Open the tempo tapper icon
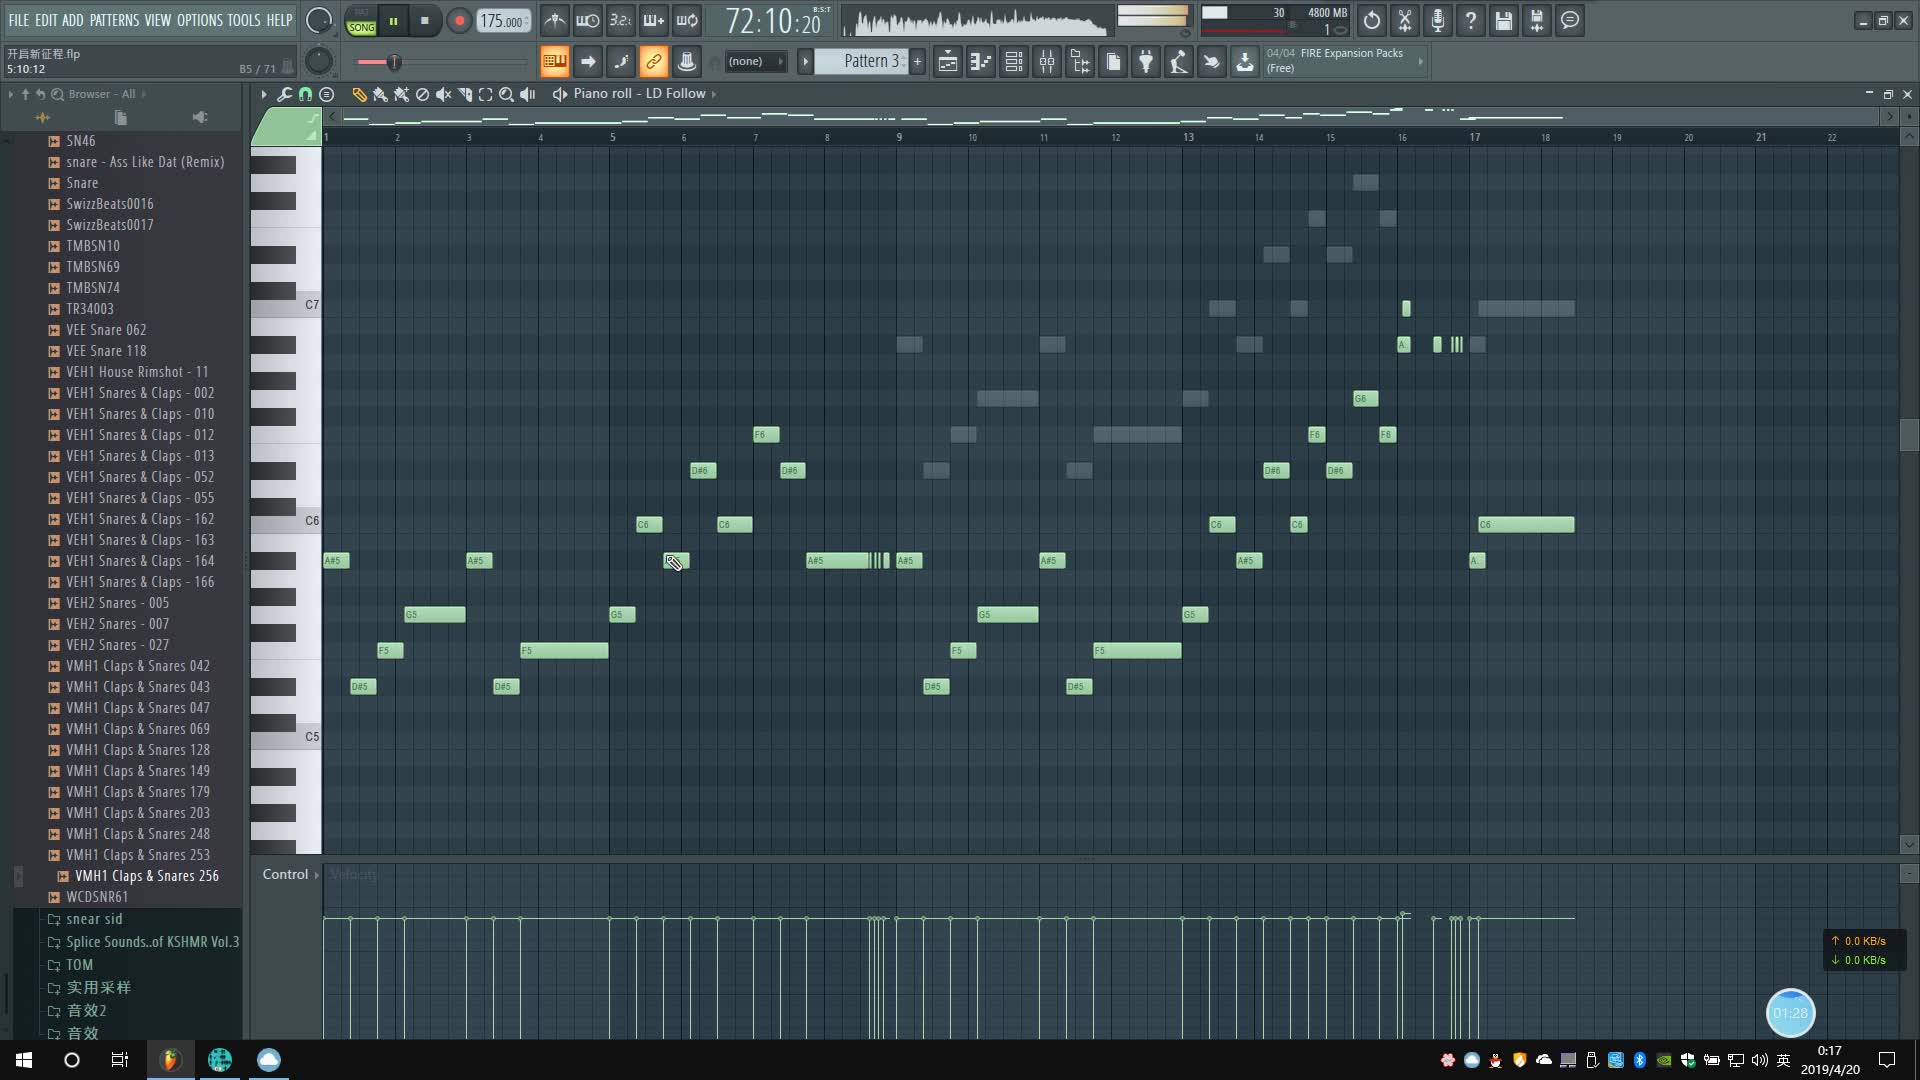This screenshot has height=1080, width=1920. click(x=1179, y=62)
